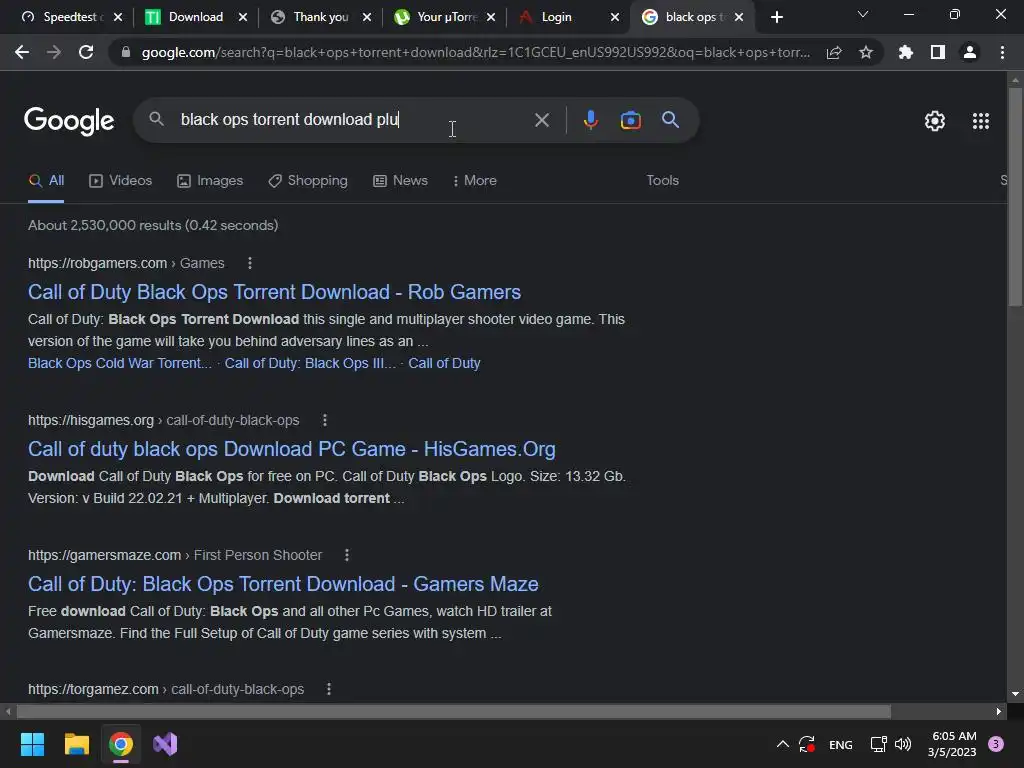Image resolution: width=1024 pixels, height=768 pixels.
Task: Open the Windows Start menu
Action: [32, 744]
